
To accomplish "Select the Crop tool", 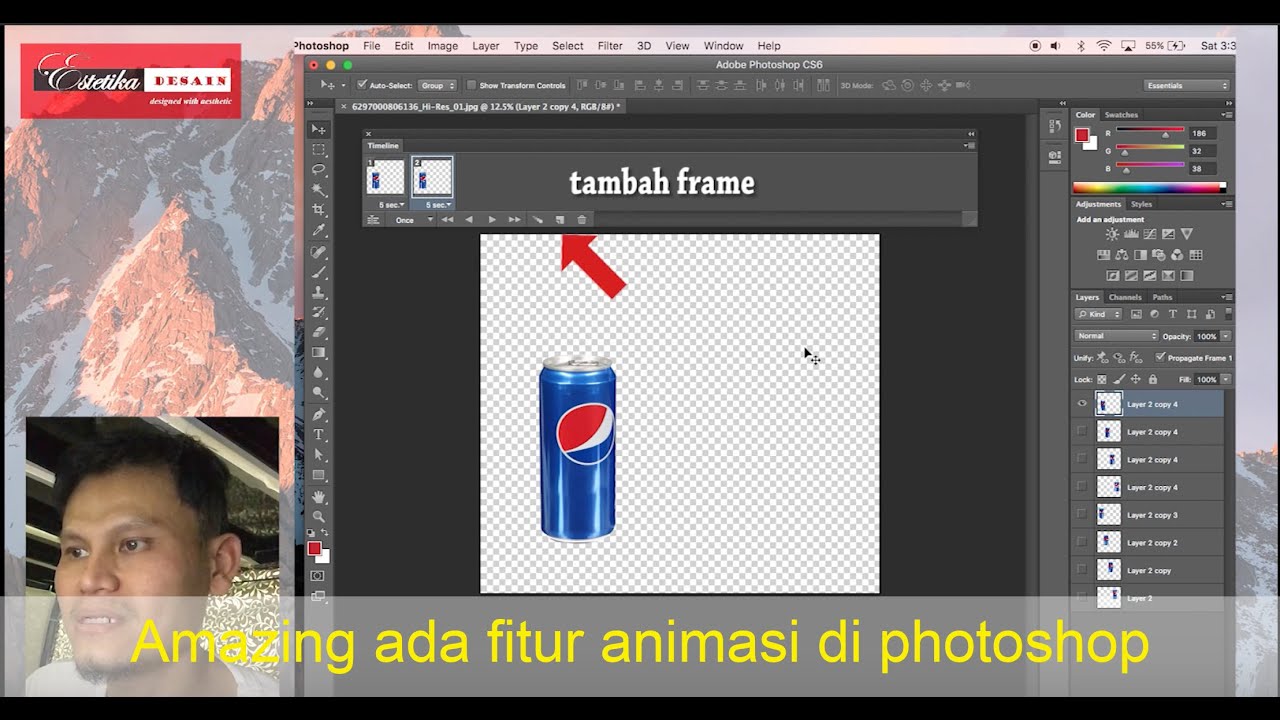I will click(x=319, y=210).
